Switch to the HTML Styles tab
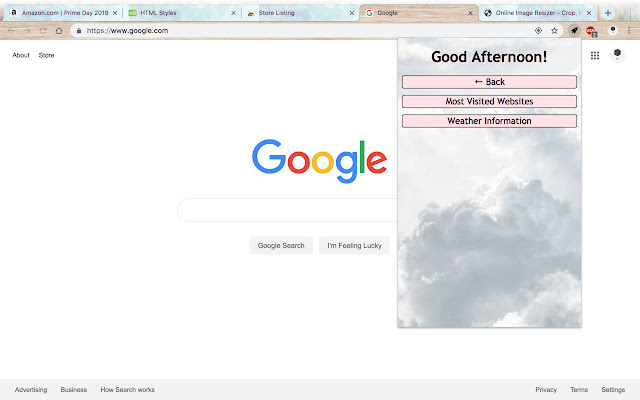This screenshot has height=400, width=640. click(181, 13)
